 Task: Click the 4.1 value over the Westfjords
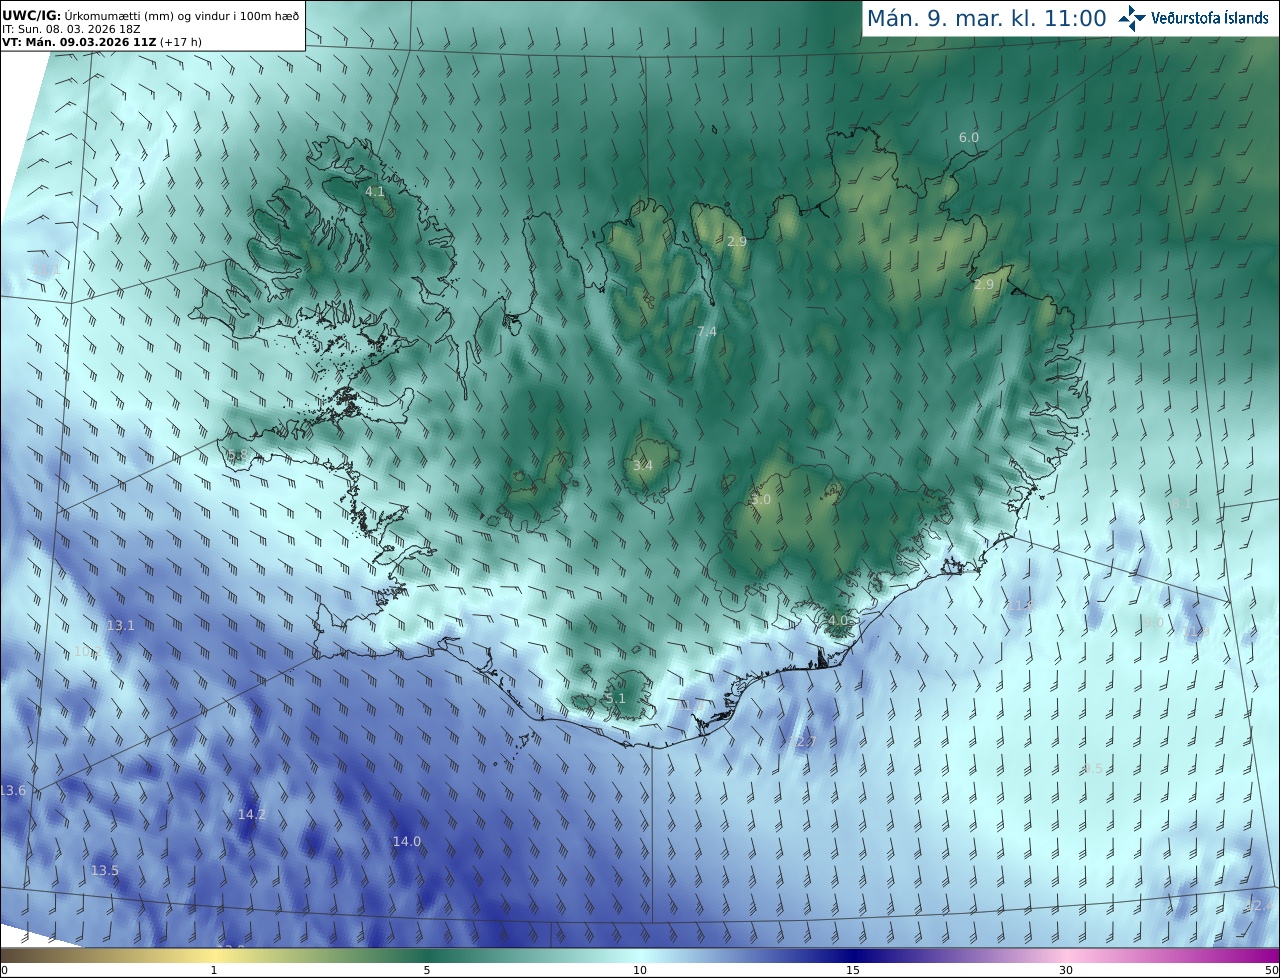pyautogui.click(x=374, y=190)
